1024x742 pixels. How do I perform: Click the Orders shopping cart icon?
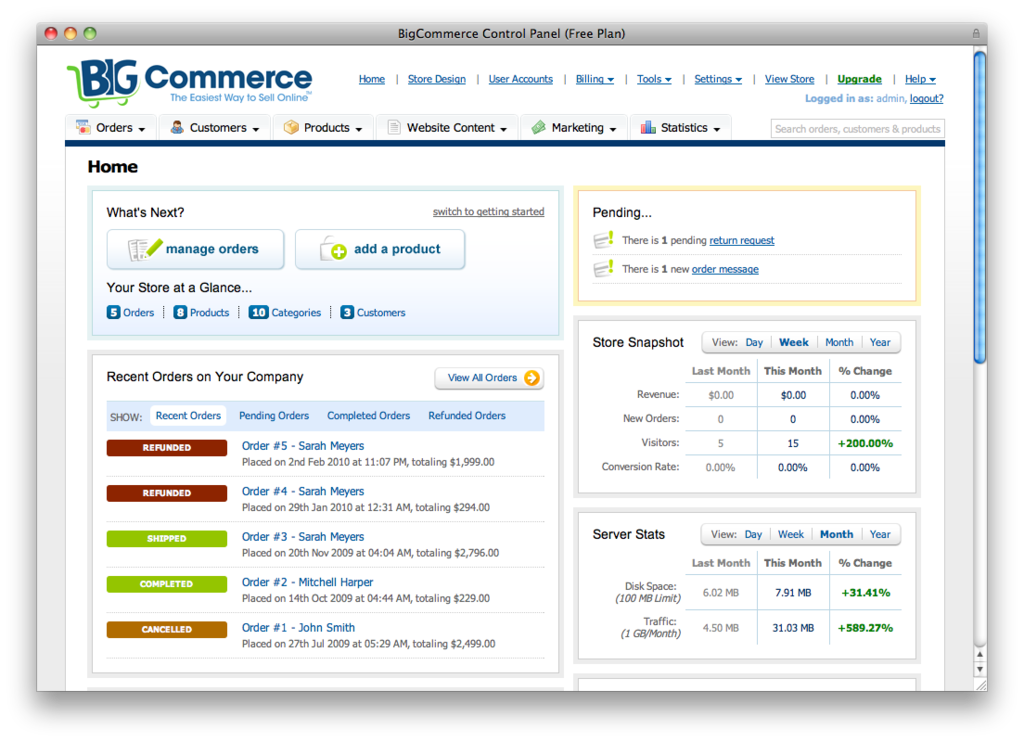[x=83, y=127]
